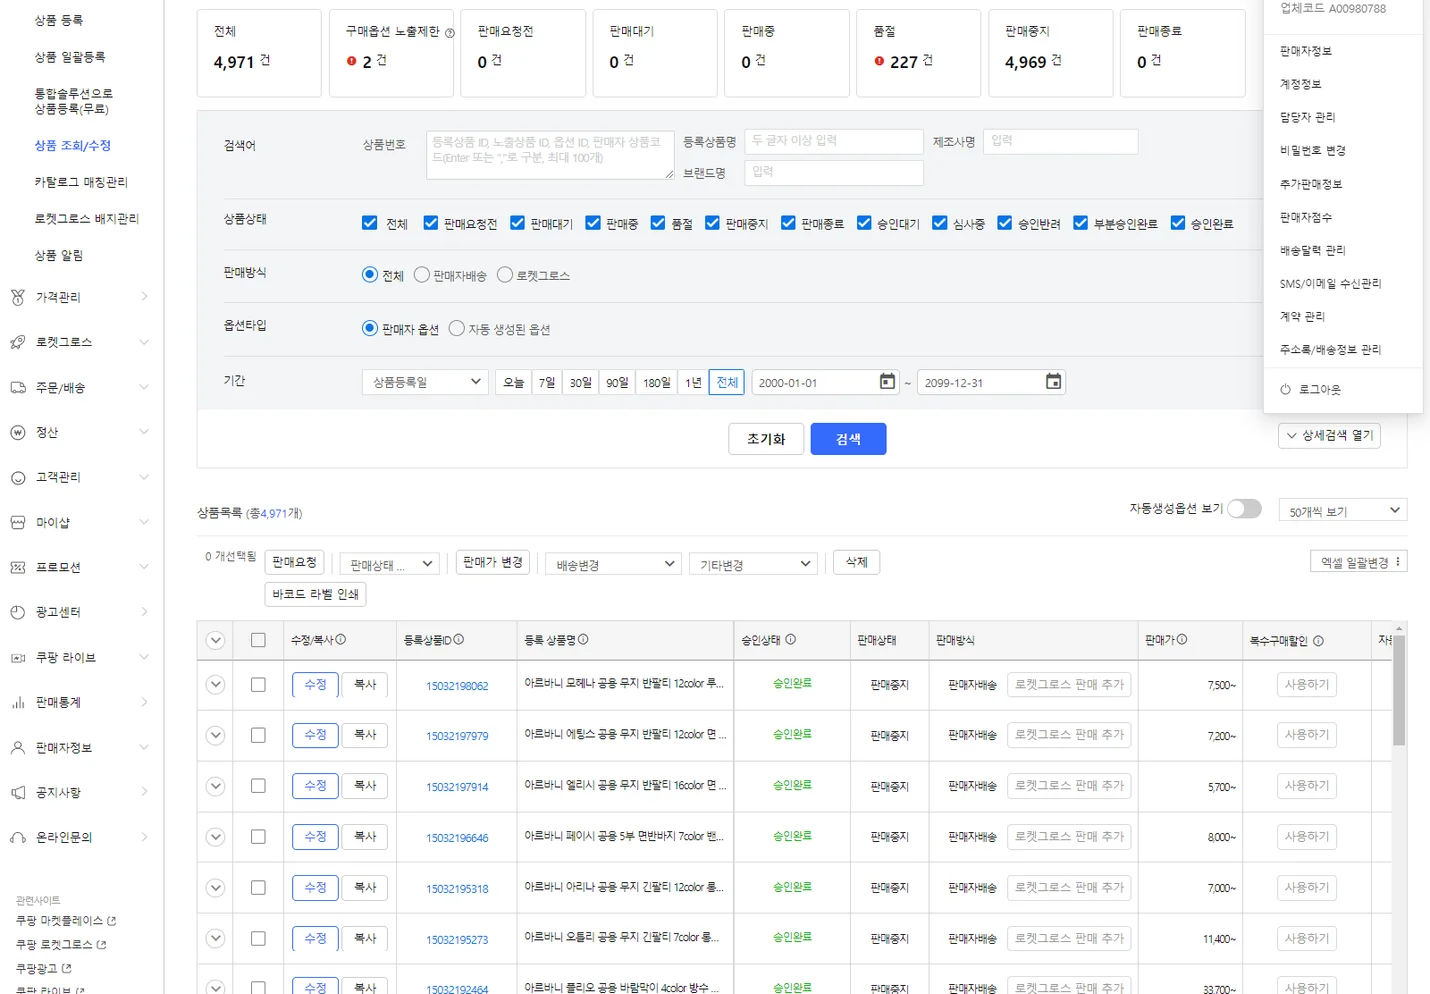The height and width of the screenshot is (994, 1430).
Task: Click the 로그아웃 power icon
Action: click(1285, 389)
